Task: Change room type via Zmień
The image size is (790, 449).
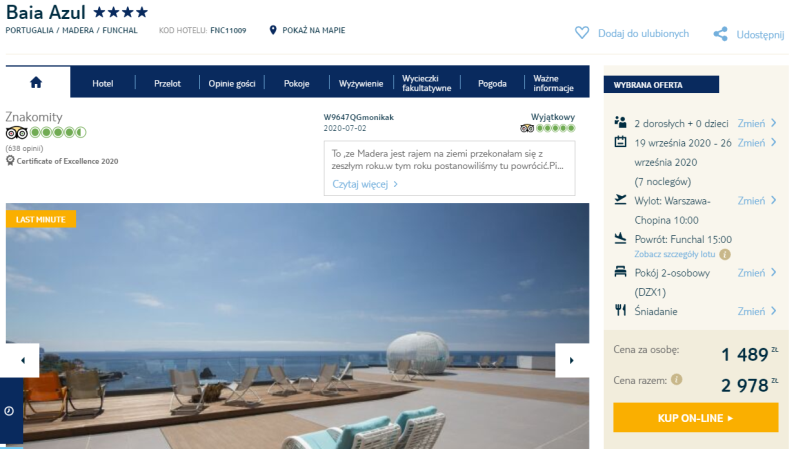Action: pyautogui.click(x=757, y=273)
